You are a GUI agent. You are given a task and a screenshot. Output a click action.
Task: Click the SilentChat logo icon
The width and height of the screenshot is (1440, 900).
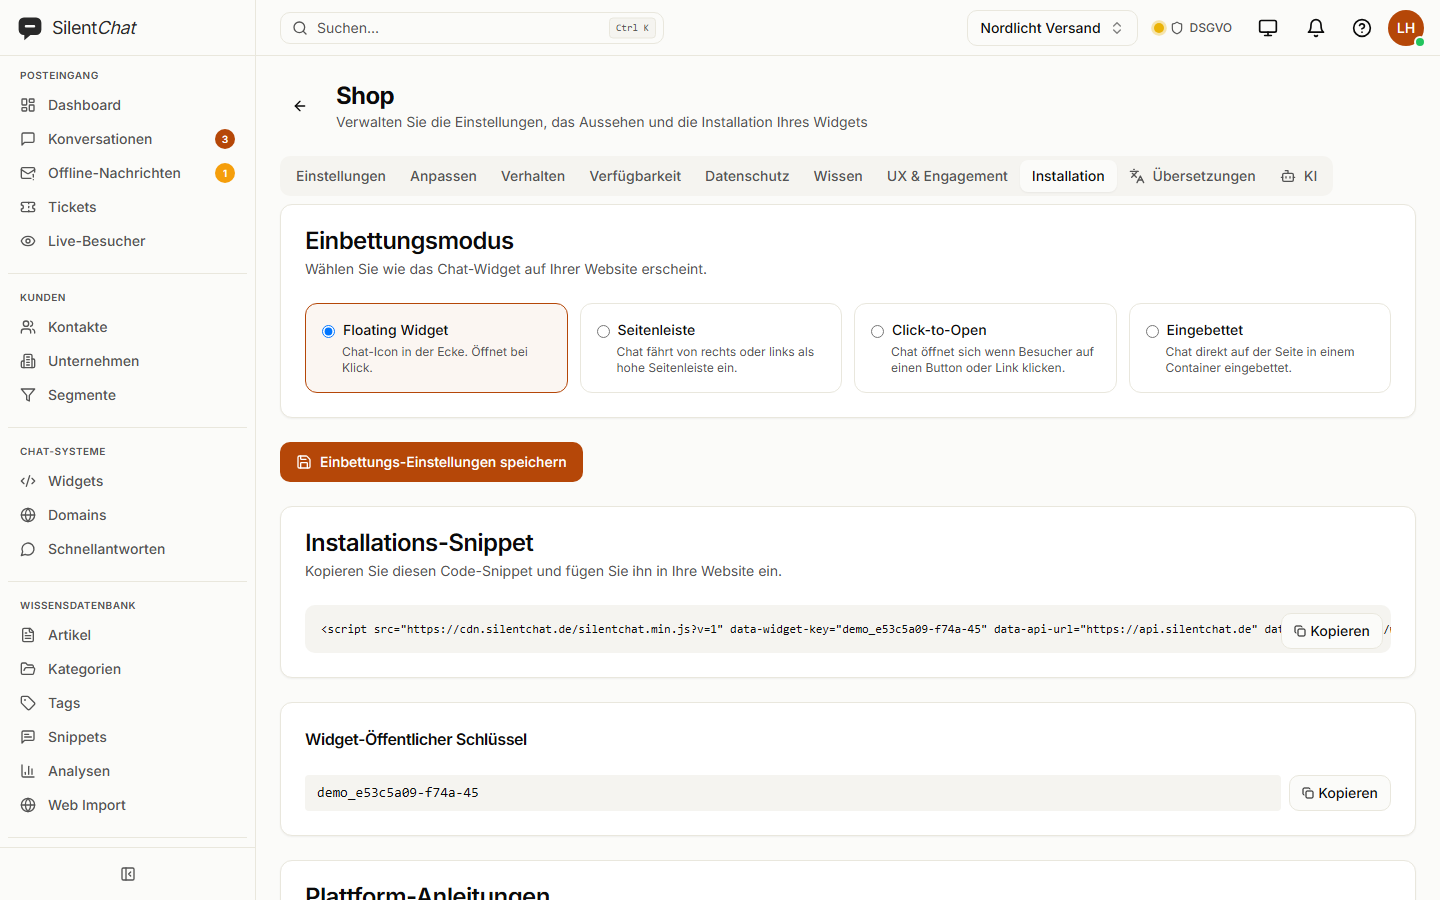tap(30, 28)
